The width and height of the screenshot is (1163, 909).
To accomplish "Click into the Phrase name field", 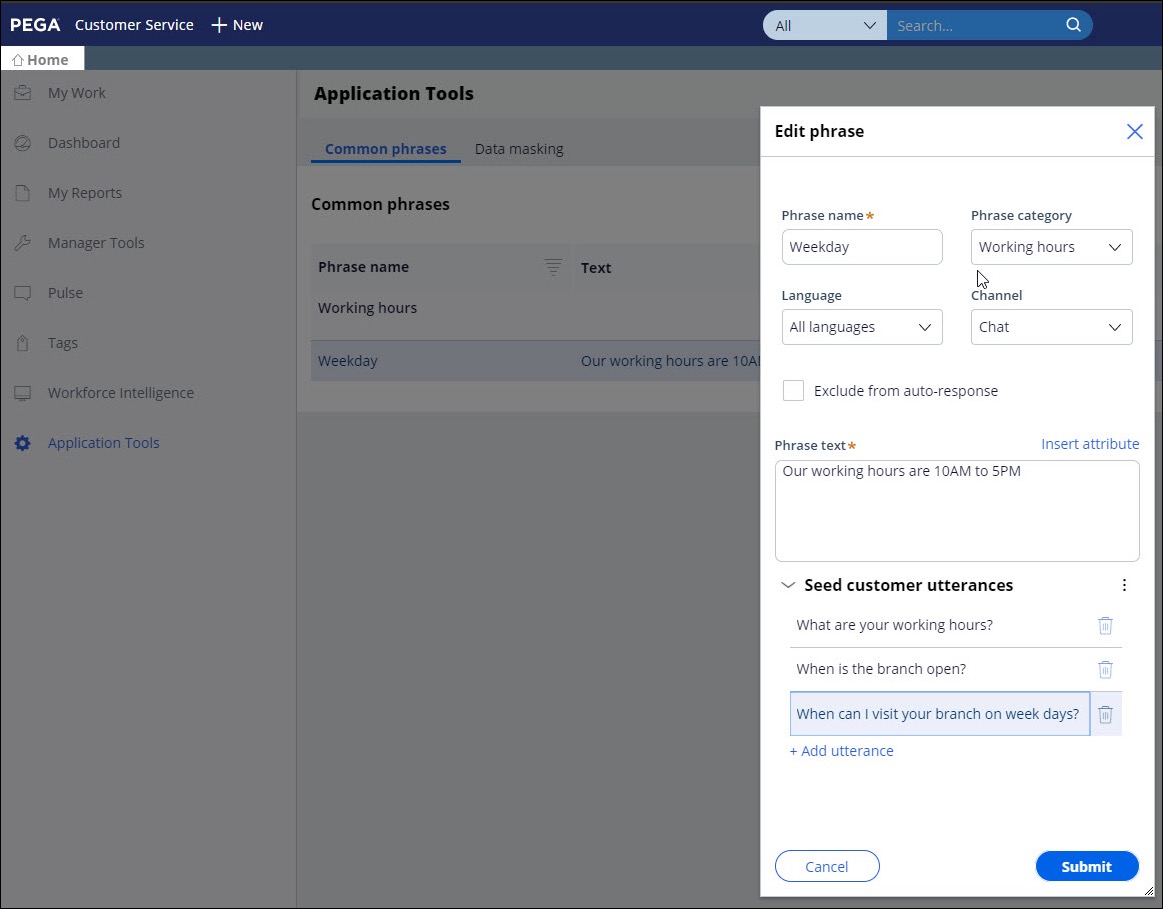I will [x=861, y=247].
